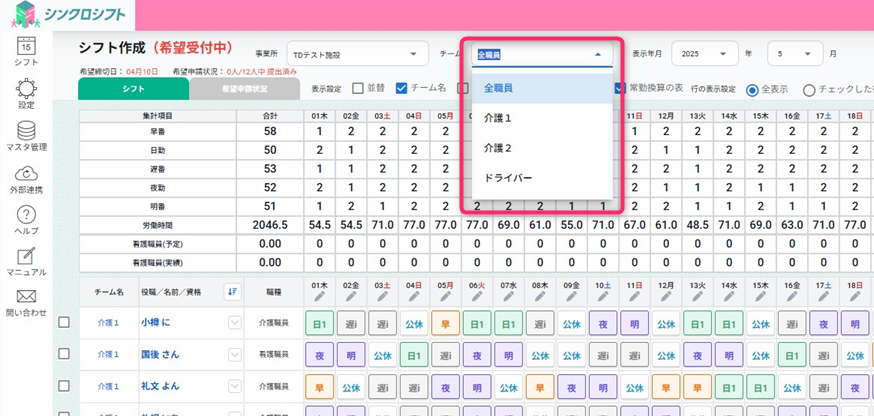This screenshot has height=416, width=874.
Task: Edit day 01木 with pencil icon
Action: (x=319, y=296)
